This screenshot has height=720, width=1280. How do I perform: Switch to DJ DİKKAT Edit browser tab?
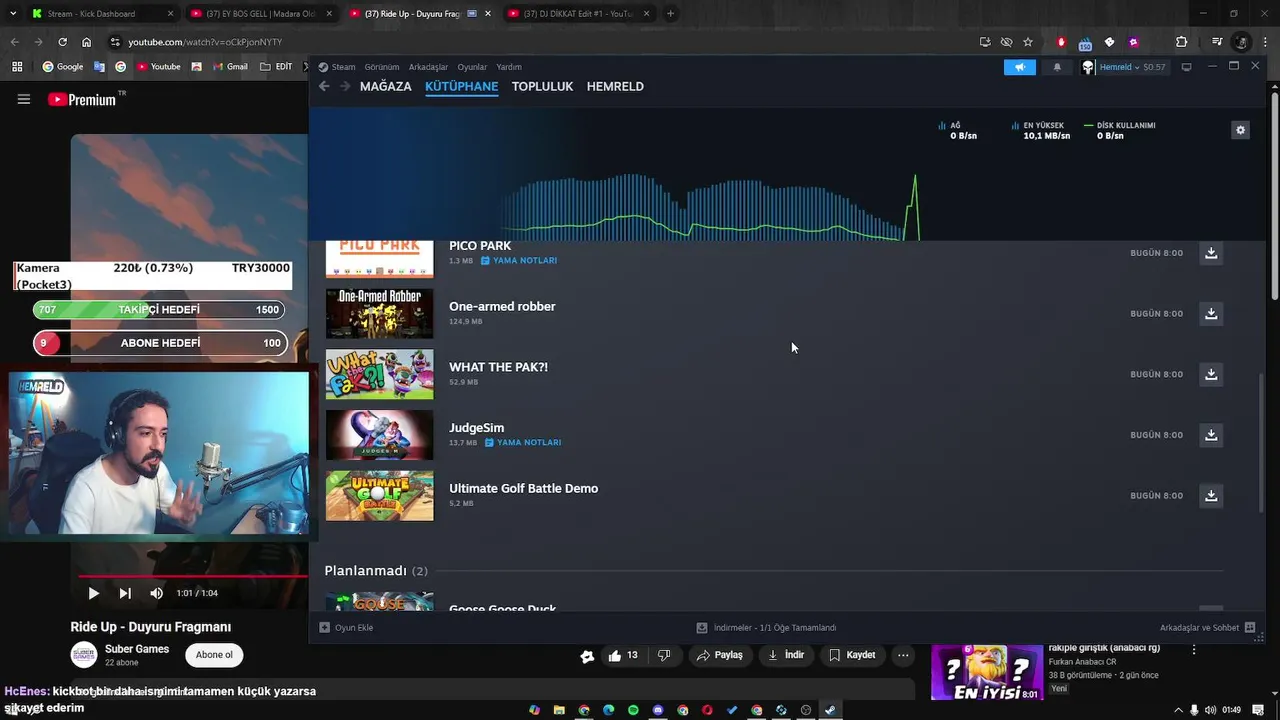577,14
